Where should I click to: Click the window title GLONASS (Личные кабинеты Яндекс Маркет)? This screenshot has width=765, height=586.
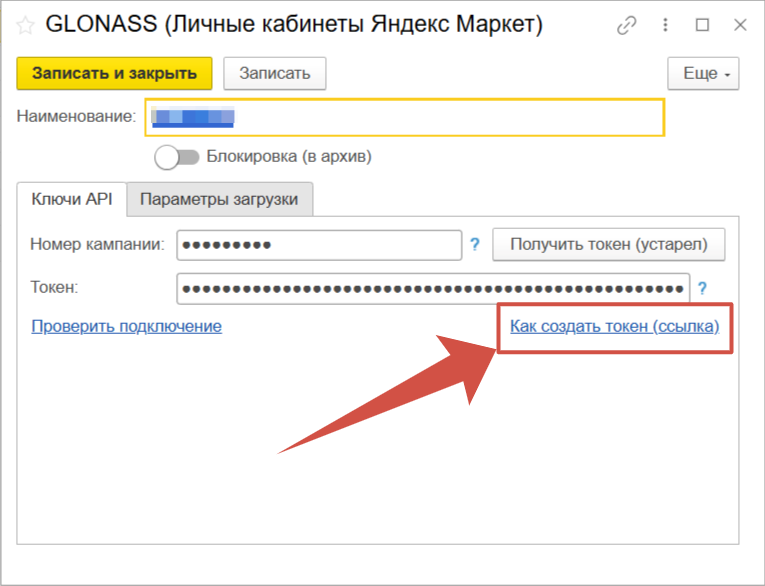[x=294, y=24]
